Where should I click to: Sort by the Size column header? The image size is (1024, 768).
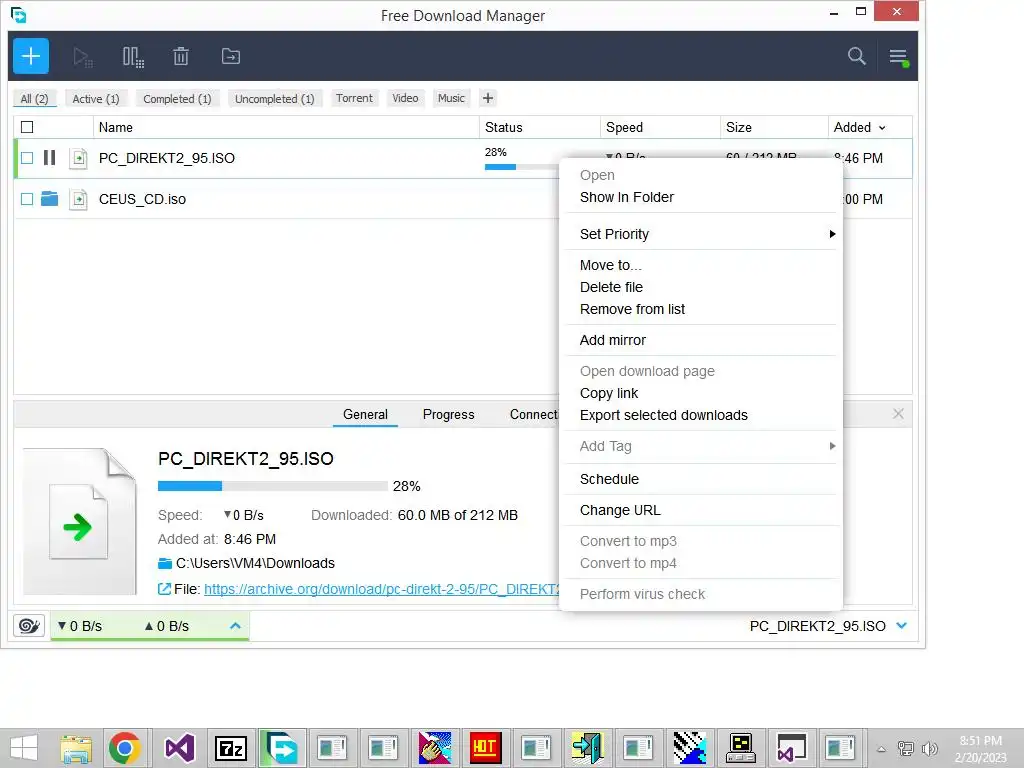tap(774, 127)
